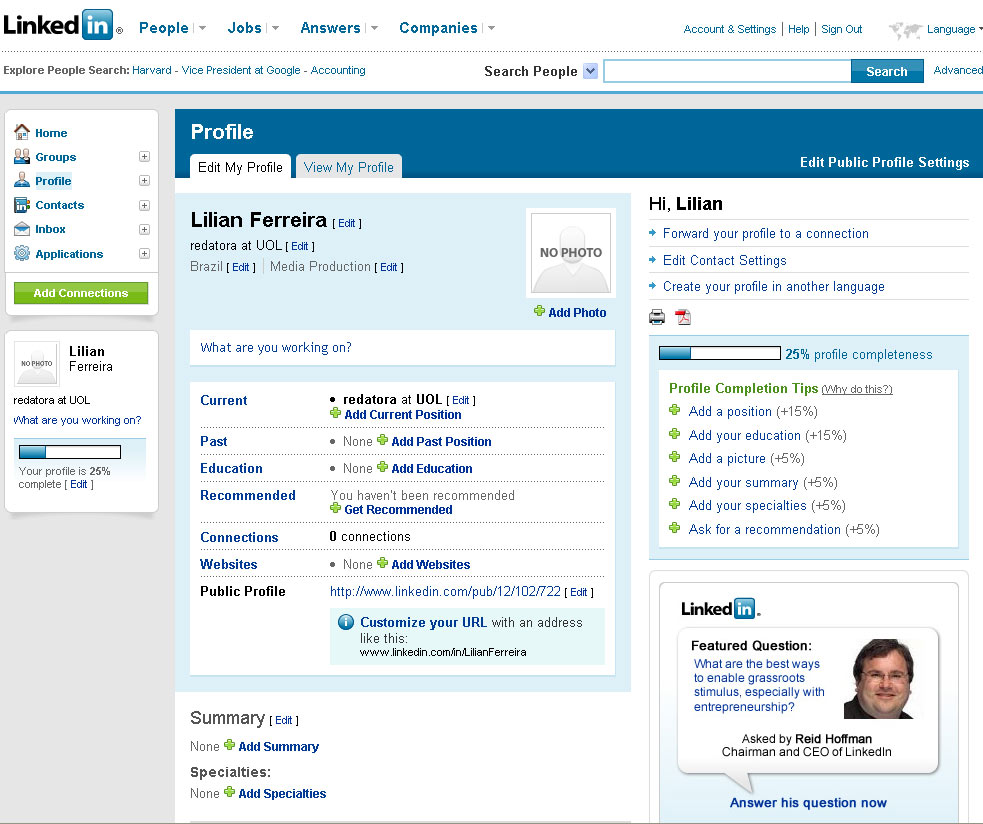Open the Jobs menu dropdown arrow
The width and height of the screenshot is (983, 824).
pos(275,28)
